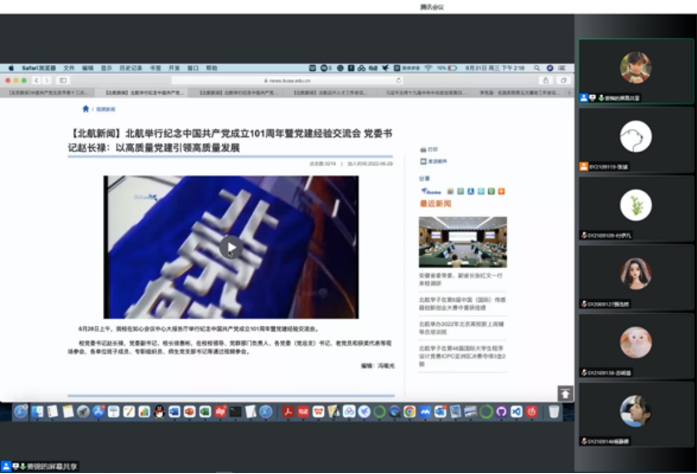Click the 最近新闻 meeting photo thumbnail
The width and height of the screenshot is (697, 474).
[462, 241]
